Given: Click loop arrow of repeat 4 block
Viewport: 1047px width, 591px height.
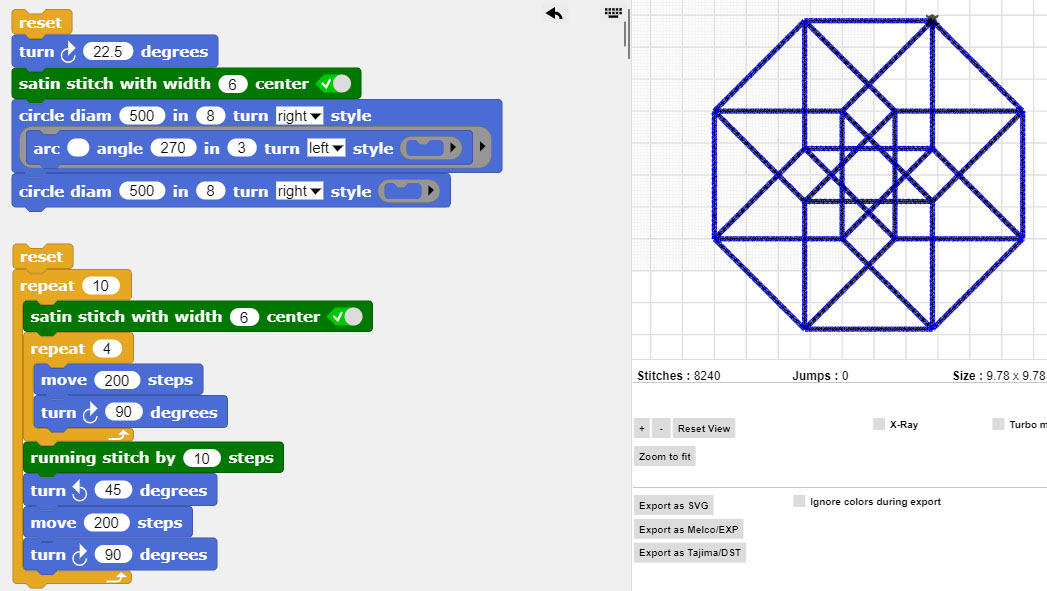Looking at the screenshot, I should pos(118,435).
